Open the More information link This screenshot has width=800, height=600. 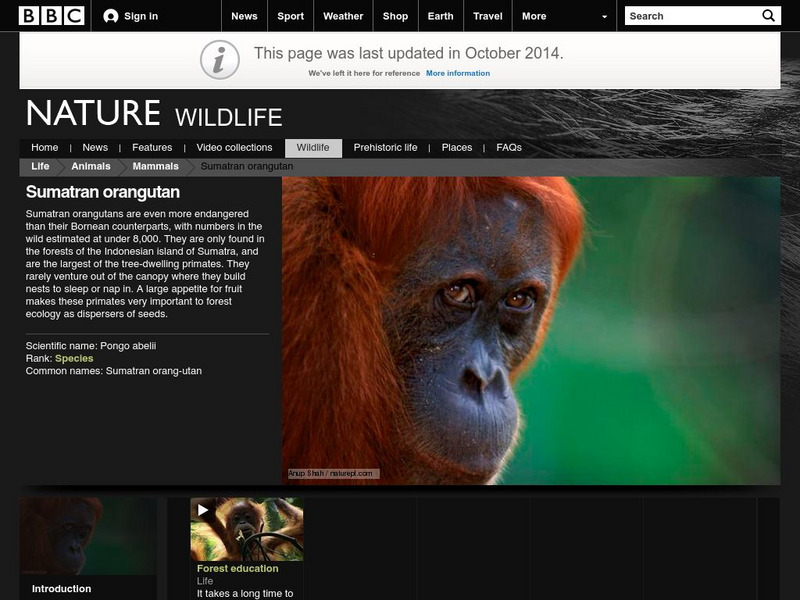(x=458, y=73)
